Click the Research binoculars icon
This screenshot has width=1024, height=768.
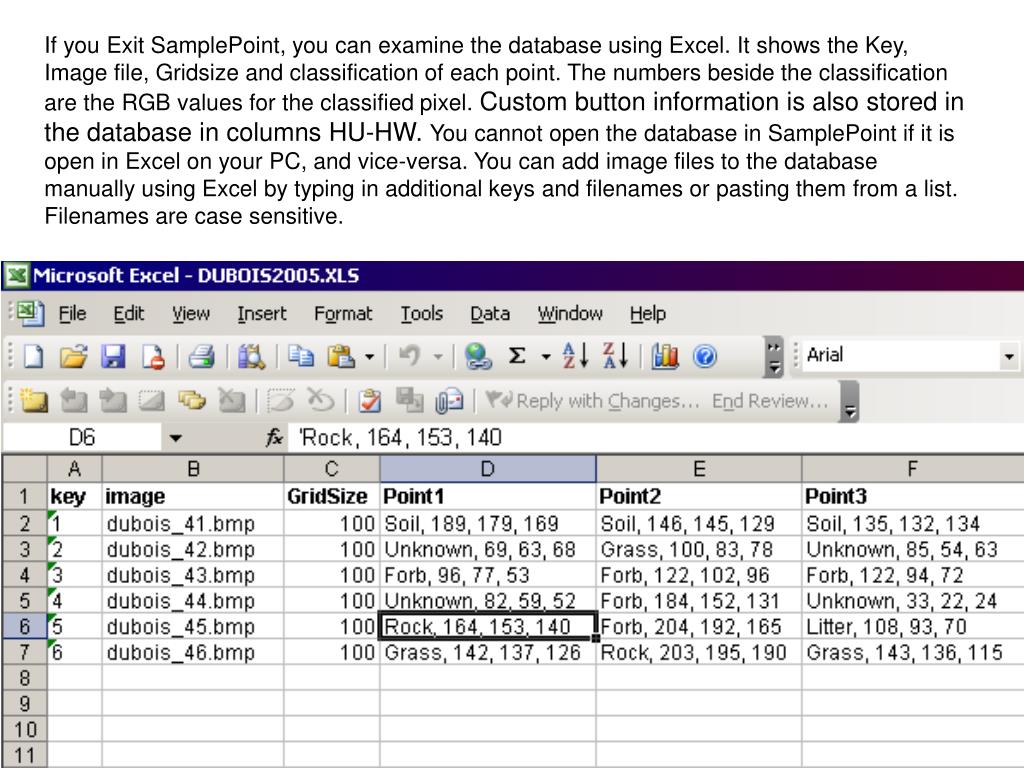251,357
